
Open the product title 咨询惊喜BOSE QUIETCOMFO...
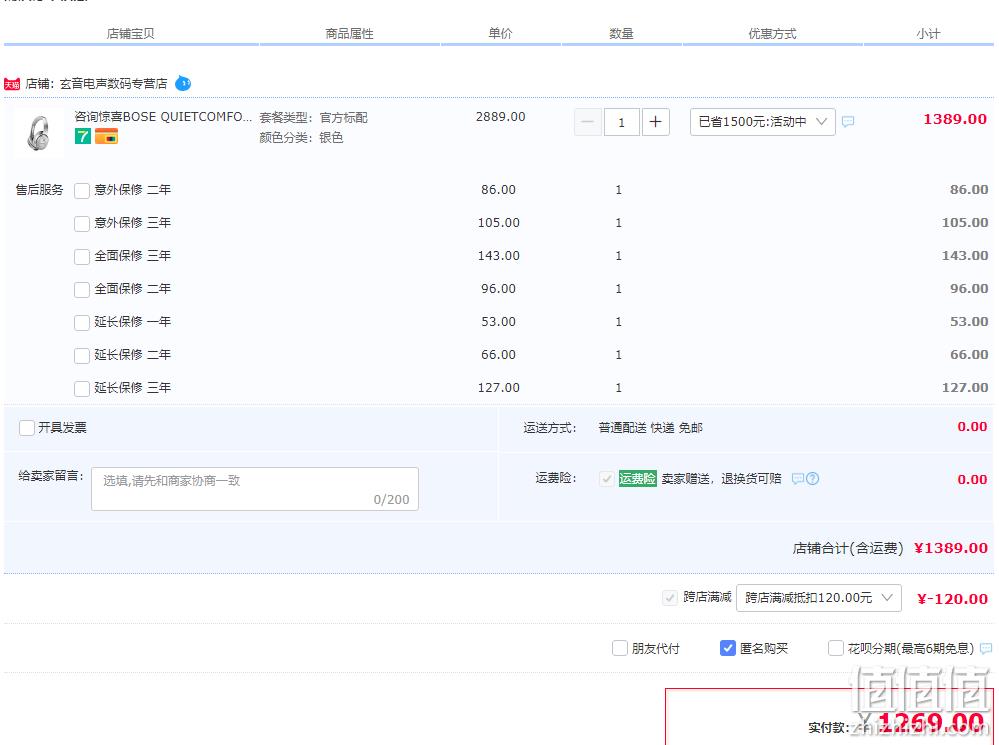tap(163, 117)
